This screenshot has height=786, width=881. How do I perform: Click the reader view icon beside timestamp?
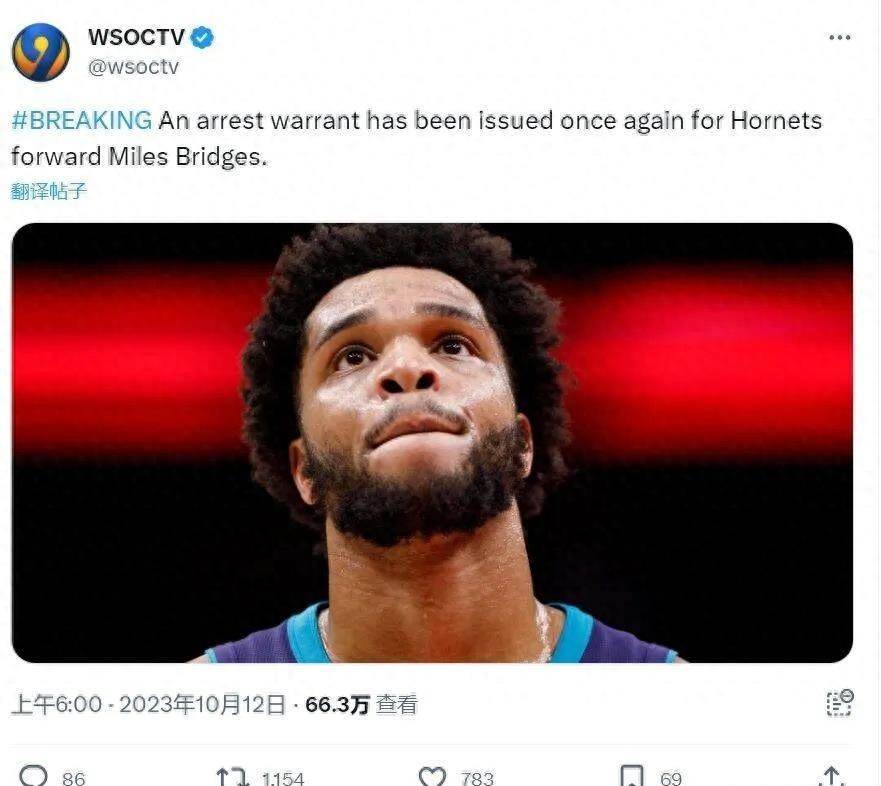point(839,703)
